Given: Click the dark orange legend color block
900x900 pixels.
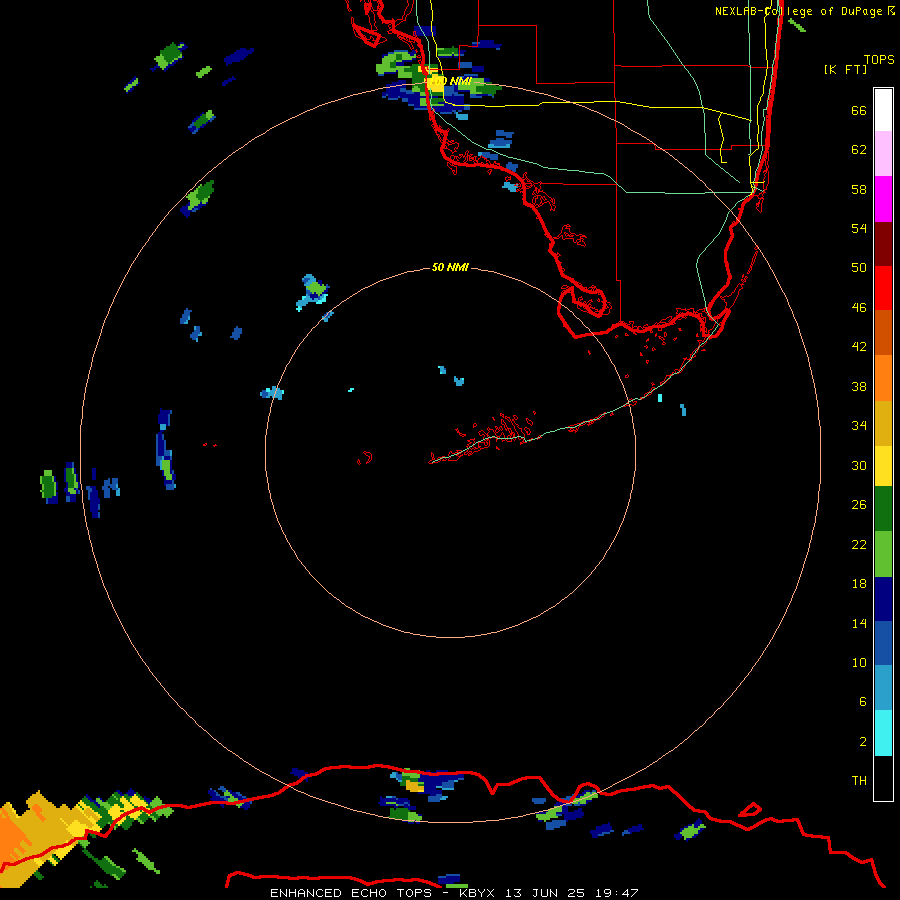Looking at the screenshot, I should pos(883,332).
